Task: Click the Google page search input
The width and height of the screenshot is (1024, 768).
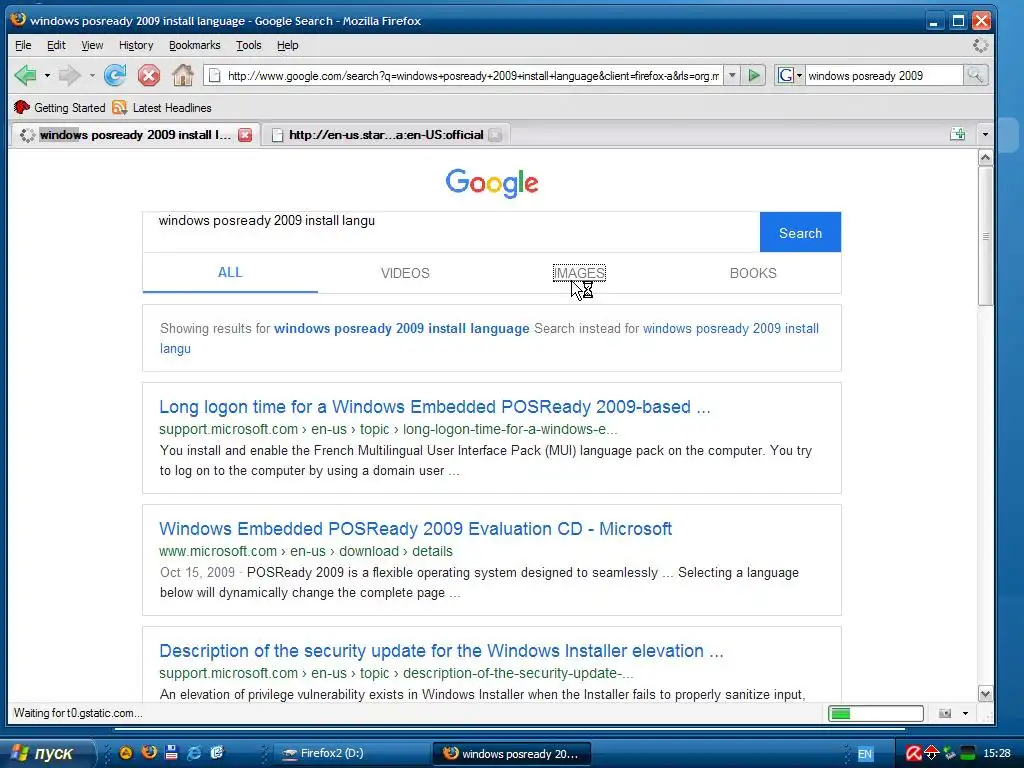Action: [x=451, y=232]
